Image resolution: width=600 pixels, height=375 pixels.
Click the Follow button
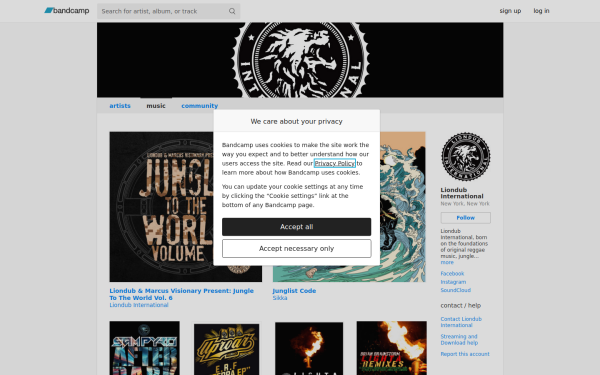click(465, 218)
